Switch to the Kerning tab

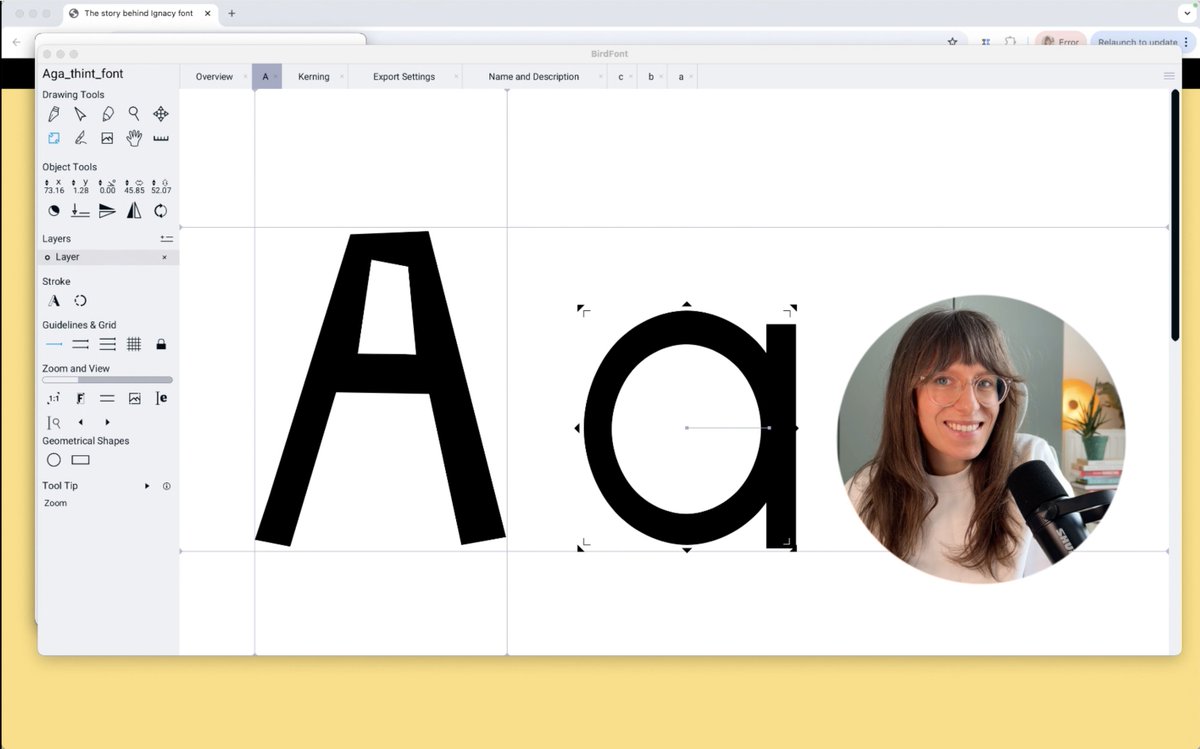[314, 77]
